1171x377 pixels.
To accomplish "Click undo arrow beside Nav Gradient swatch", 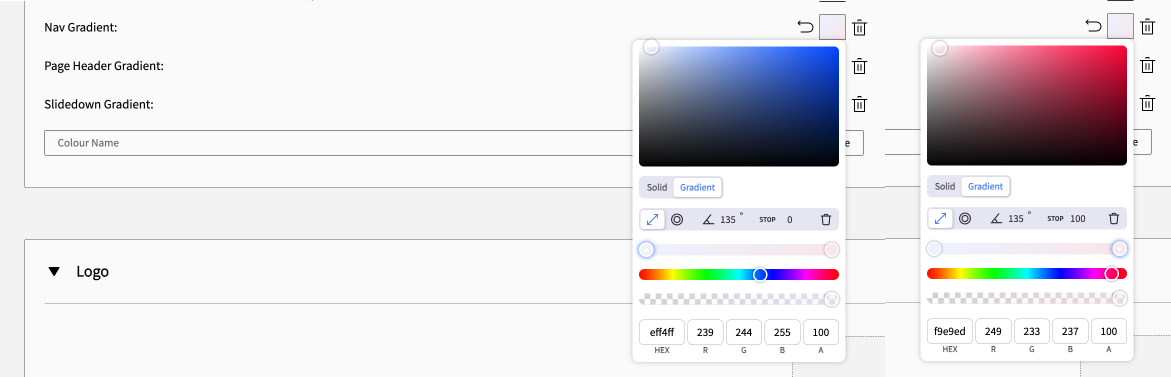I will 805,28.
